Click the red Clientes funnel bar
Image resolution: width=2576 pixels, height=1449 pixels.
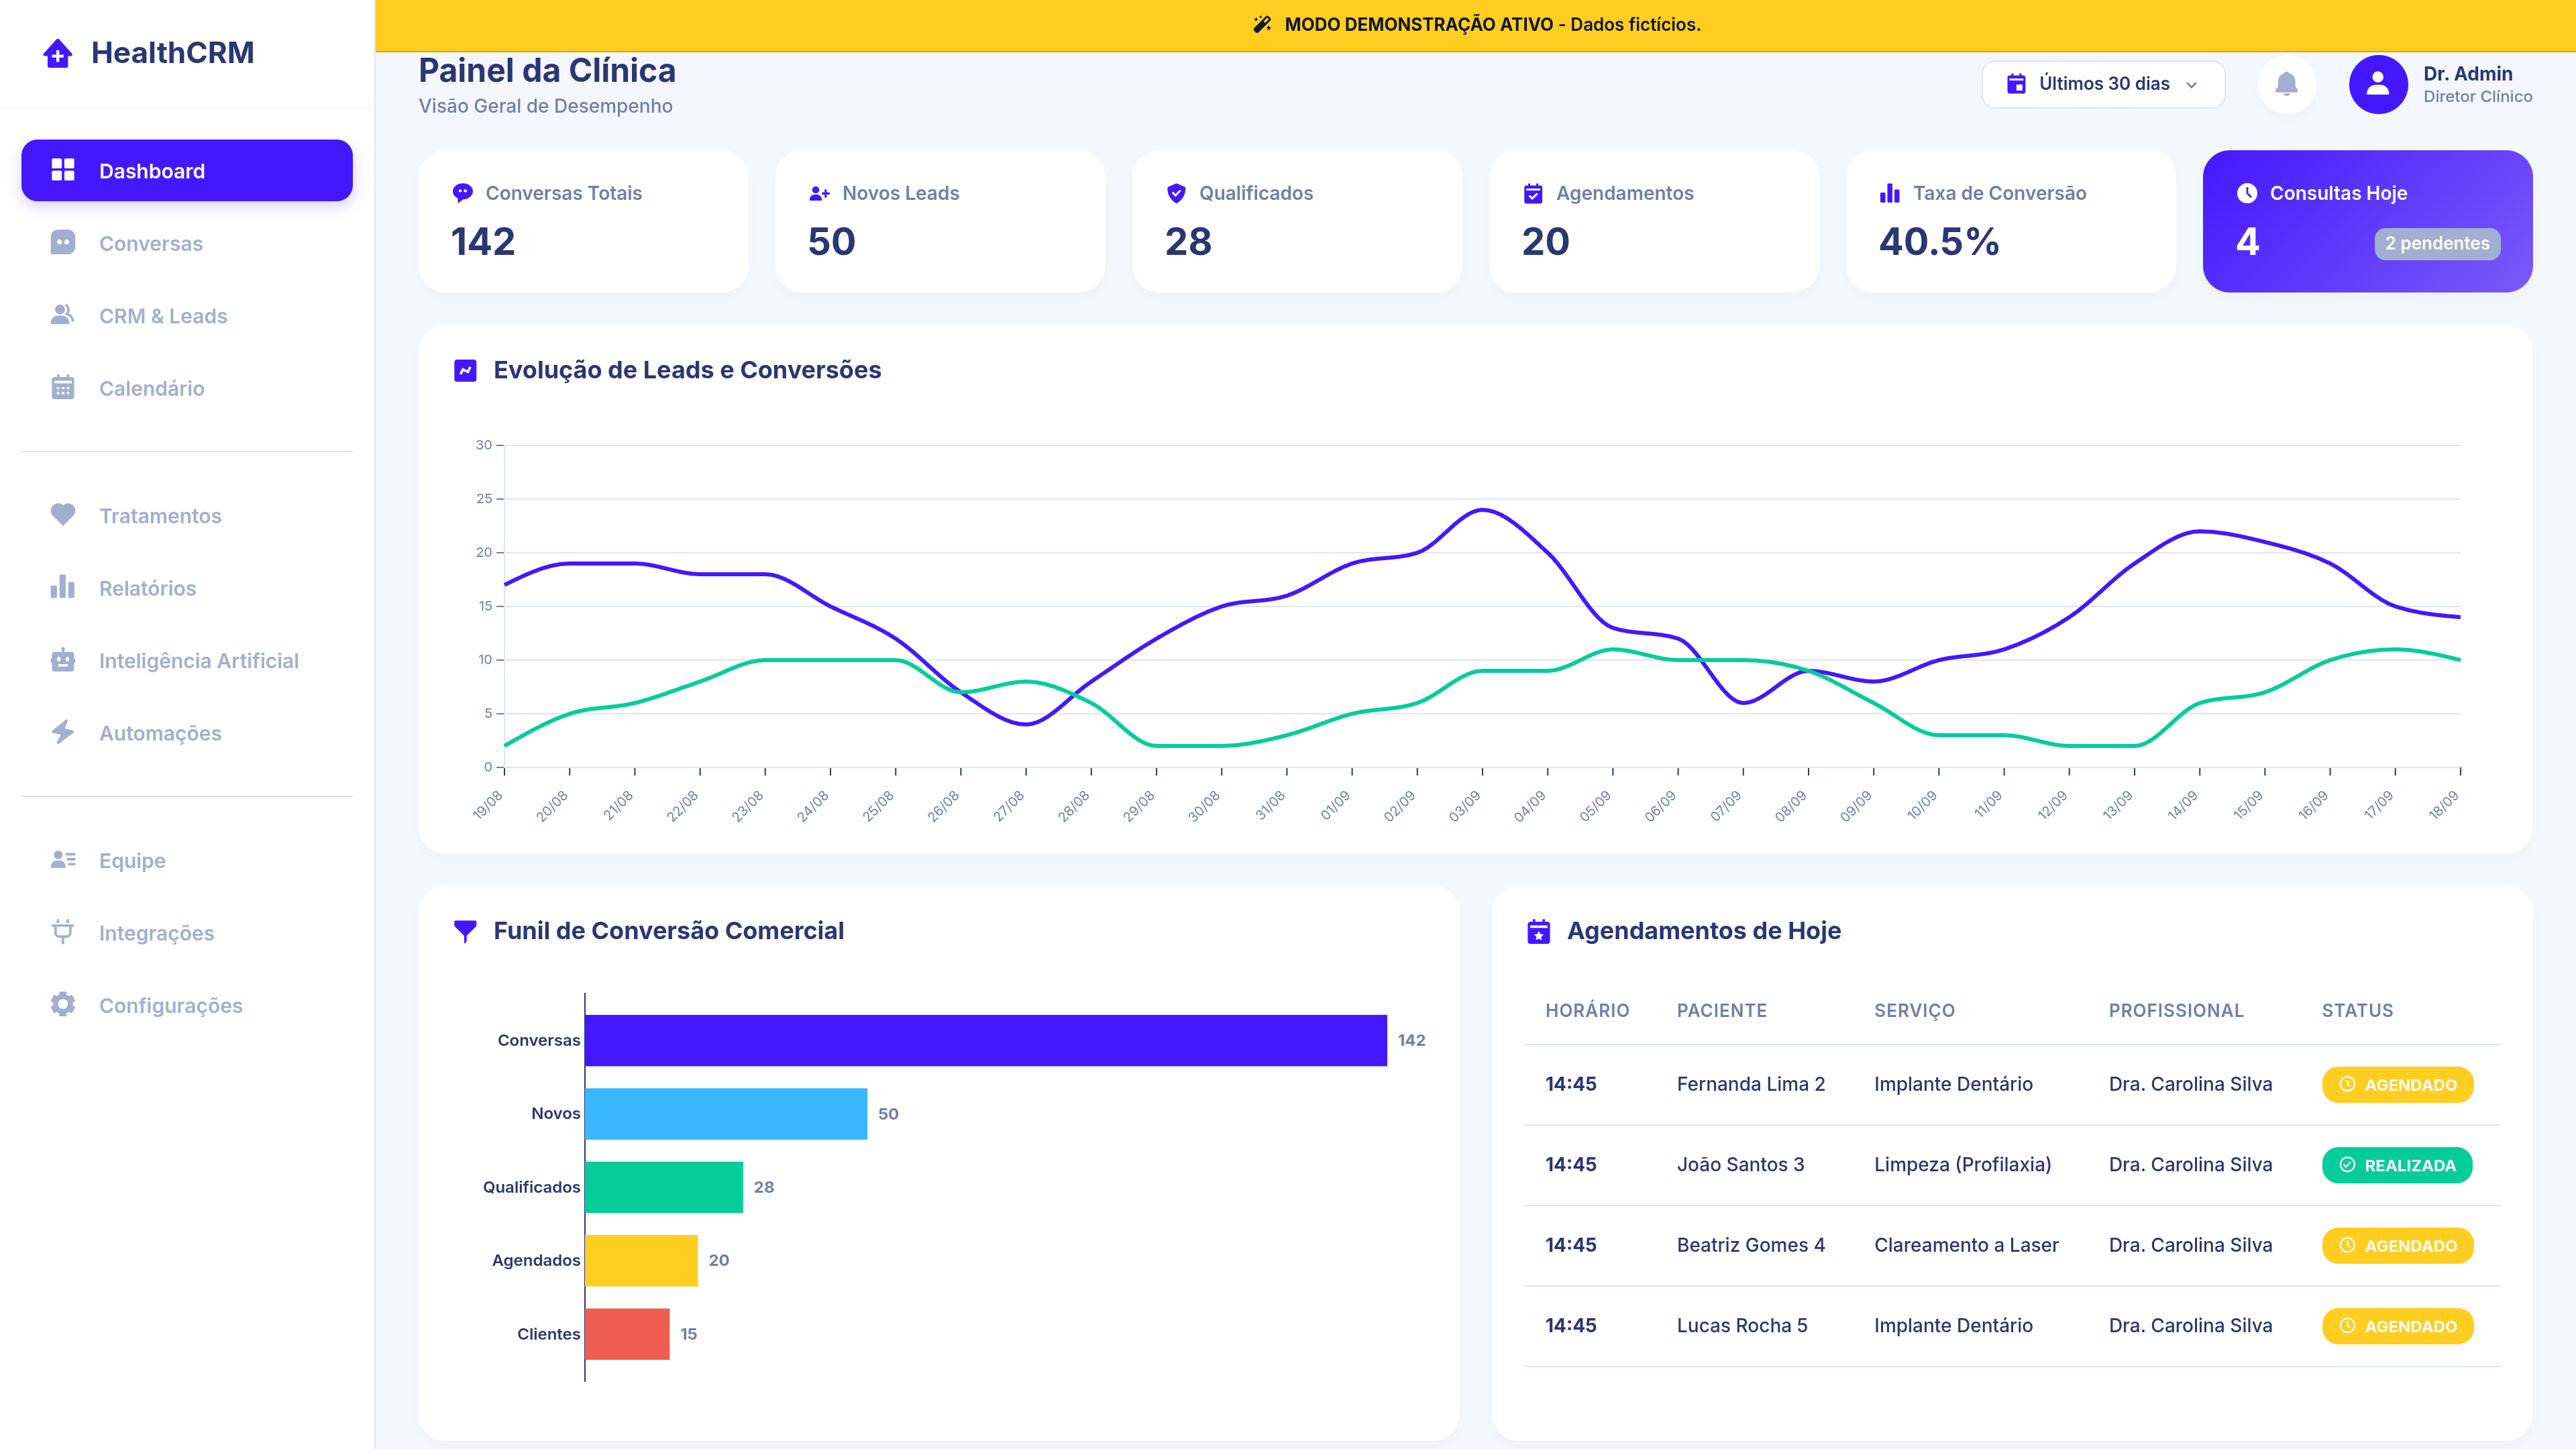tap(627, 1334)
